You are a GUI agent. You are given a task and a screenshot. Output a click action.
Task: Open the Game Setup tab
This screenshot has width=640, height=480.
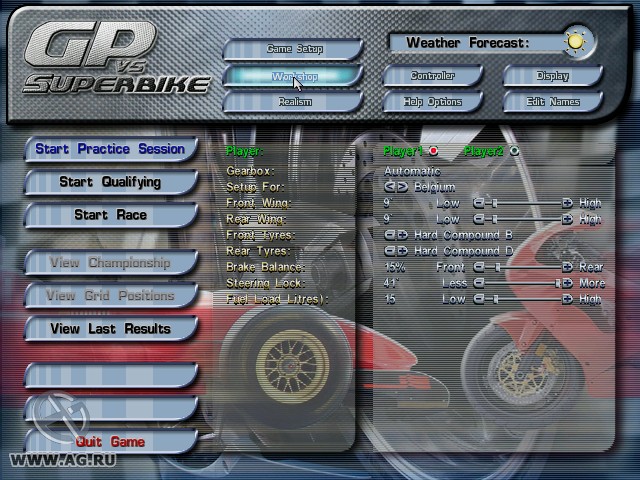point(293,49)
